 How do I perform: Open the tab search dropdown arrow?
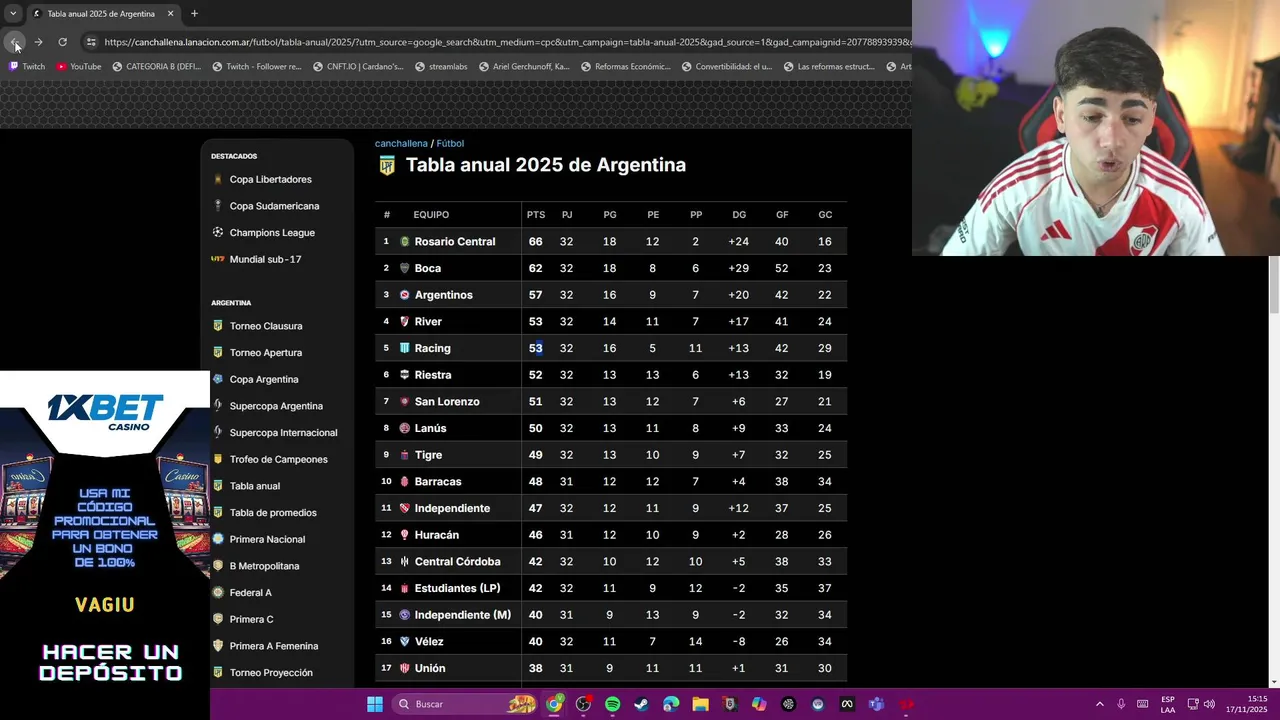[13, 14]
